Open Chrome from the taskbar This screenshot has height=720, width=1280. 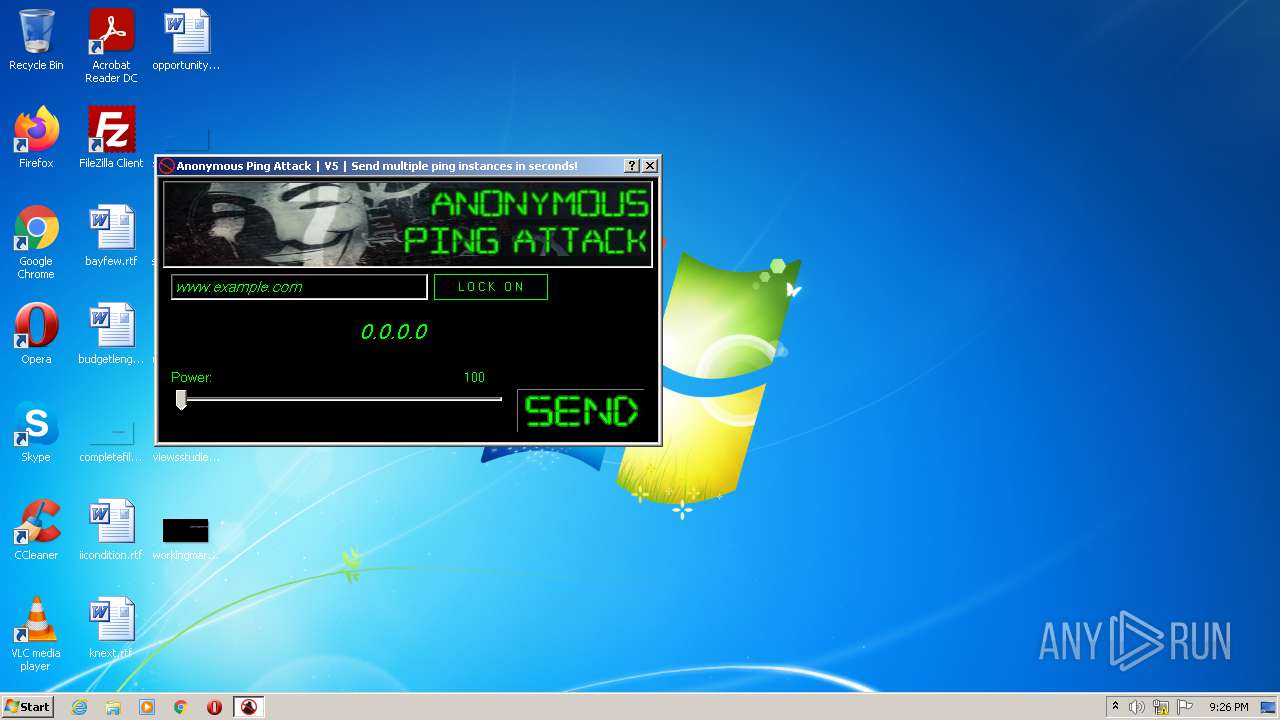[181, 707]
